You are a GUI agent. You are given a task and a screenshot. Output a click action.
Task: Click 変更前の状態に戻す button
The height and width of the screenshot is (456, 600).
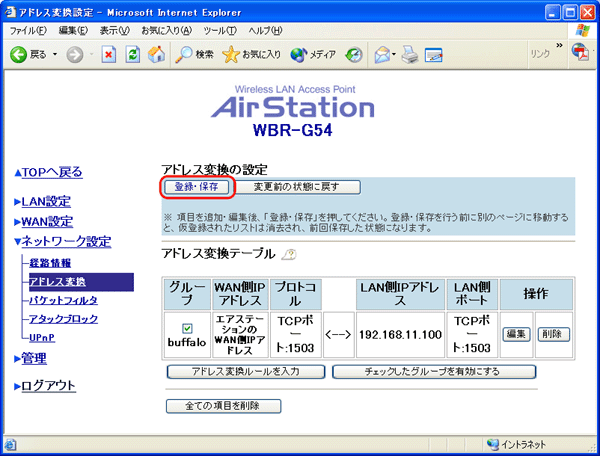tap(297, 187)
